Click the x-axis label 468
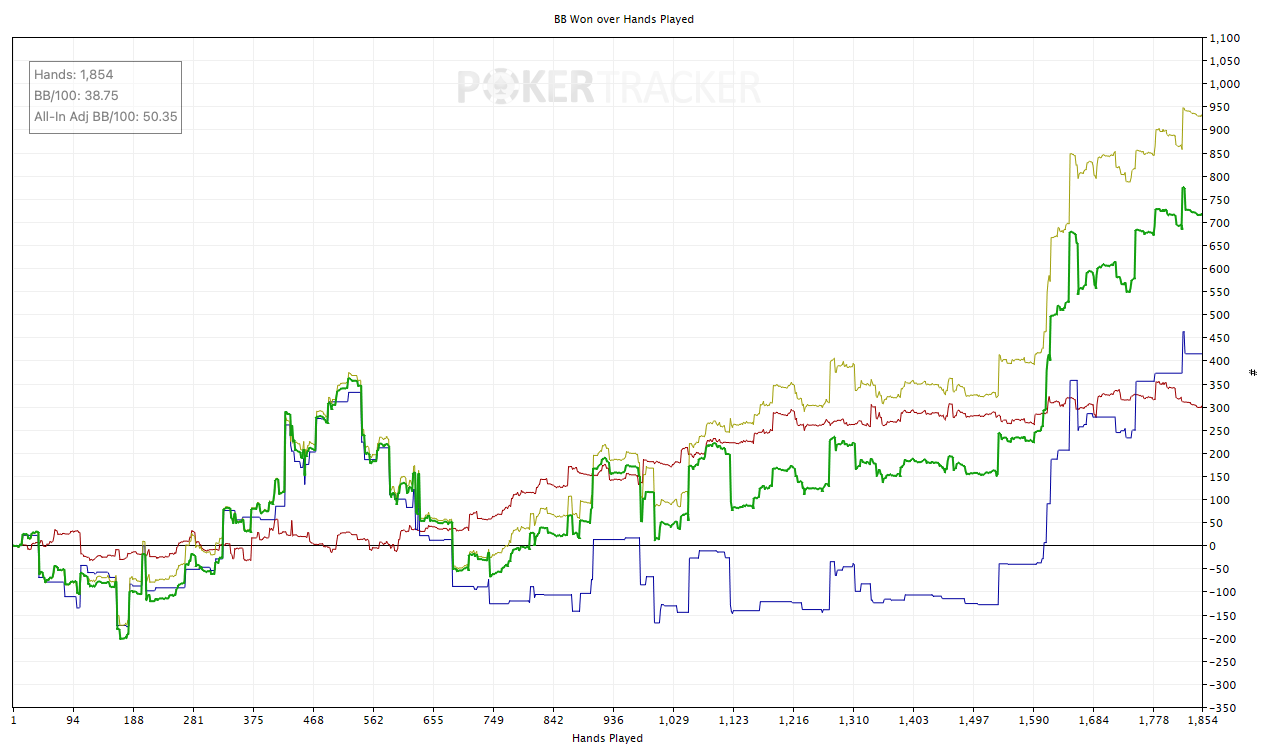 click(313, 720)
